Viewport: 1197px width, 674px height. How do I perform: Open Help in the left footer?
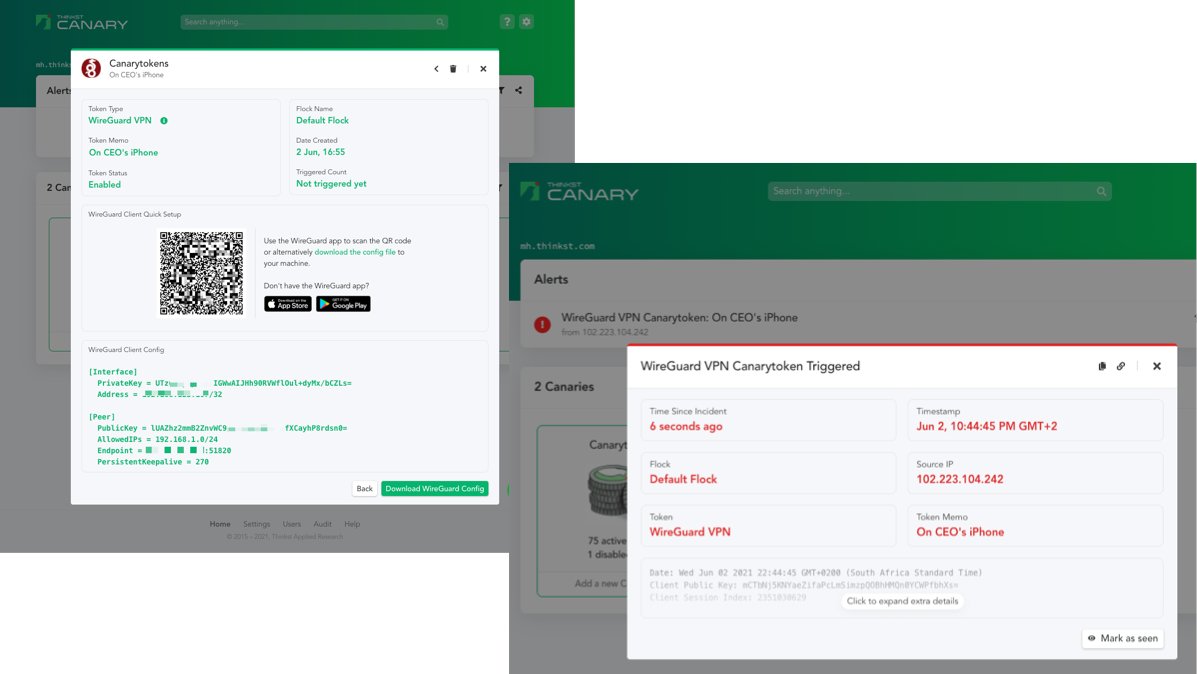pos(352,524)
